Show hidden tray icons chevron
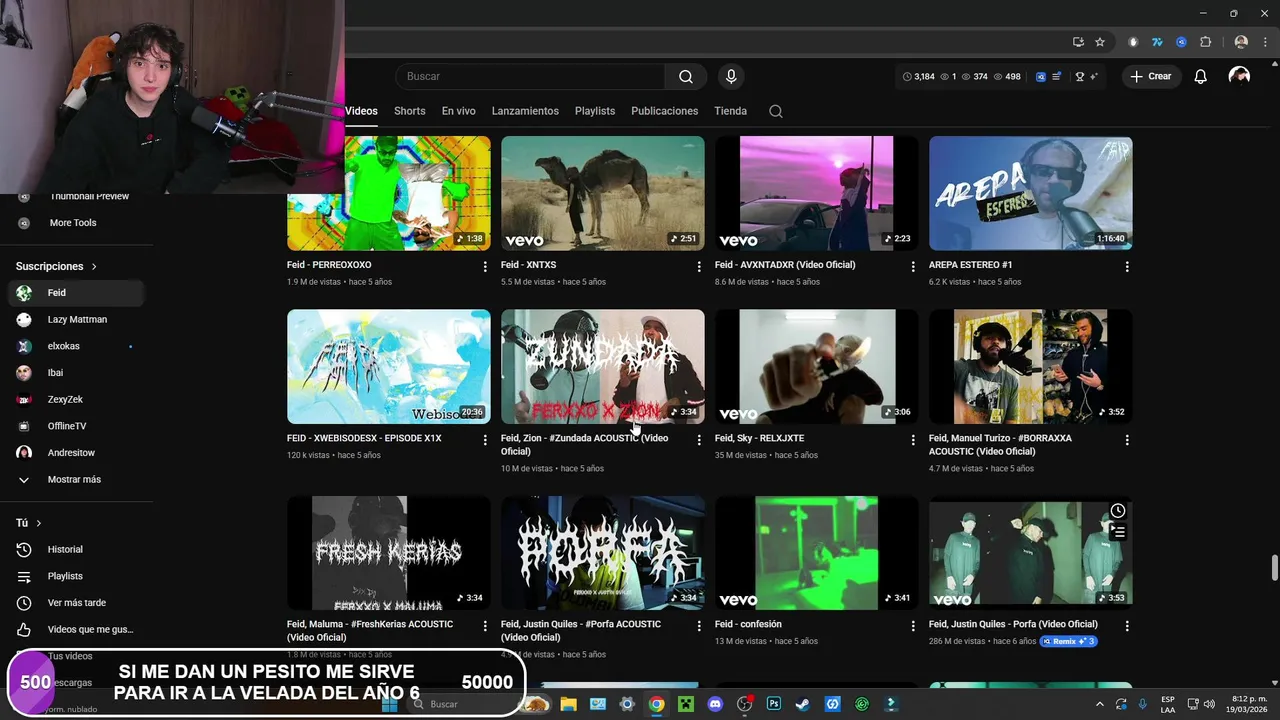 click(x=1100, y=704)
